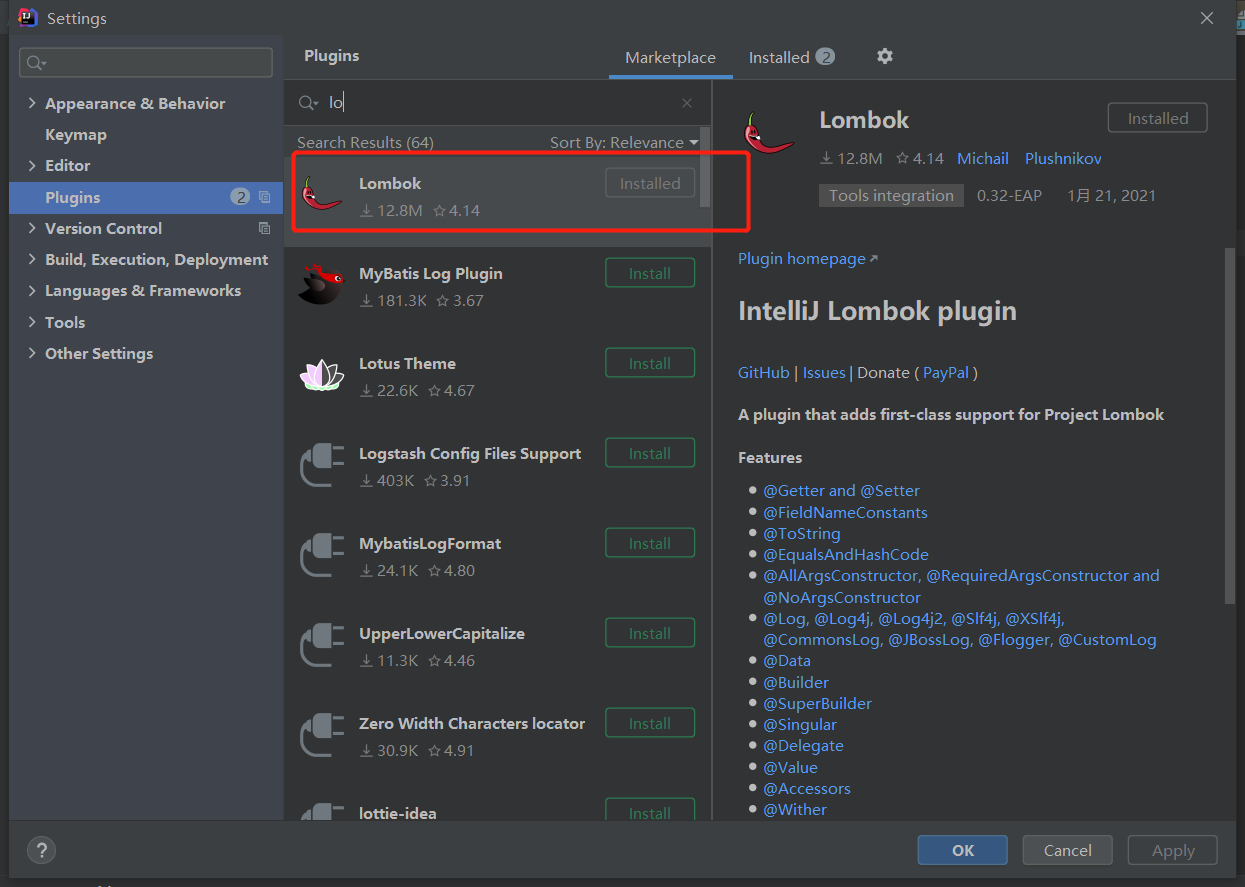
Task: Open the Issues link
Action: (x=824, y=372)
